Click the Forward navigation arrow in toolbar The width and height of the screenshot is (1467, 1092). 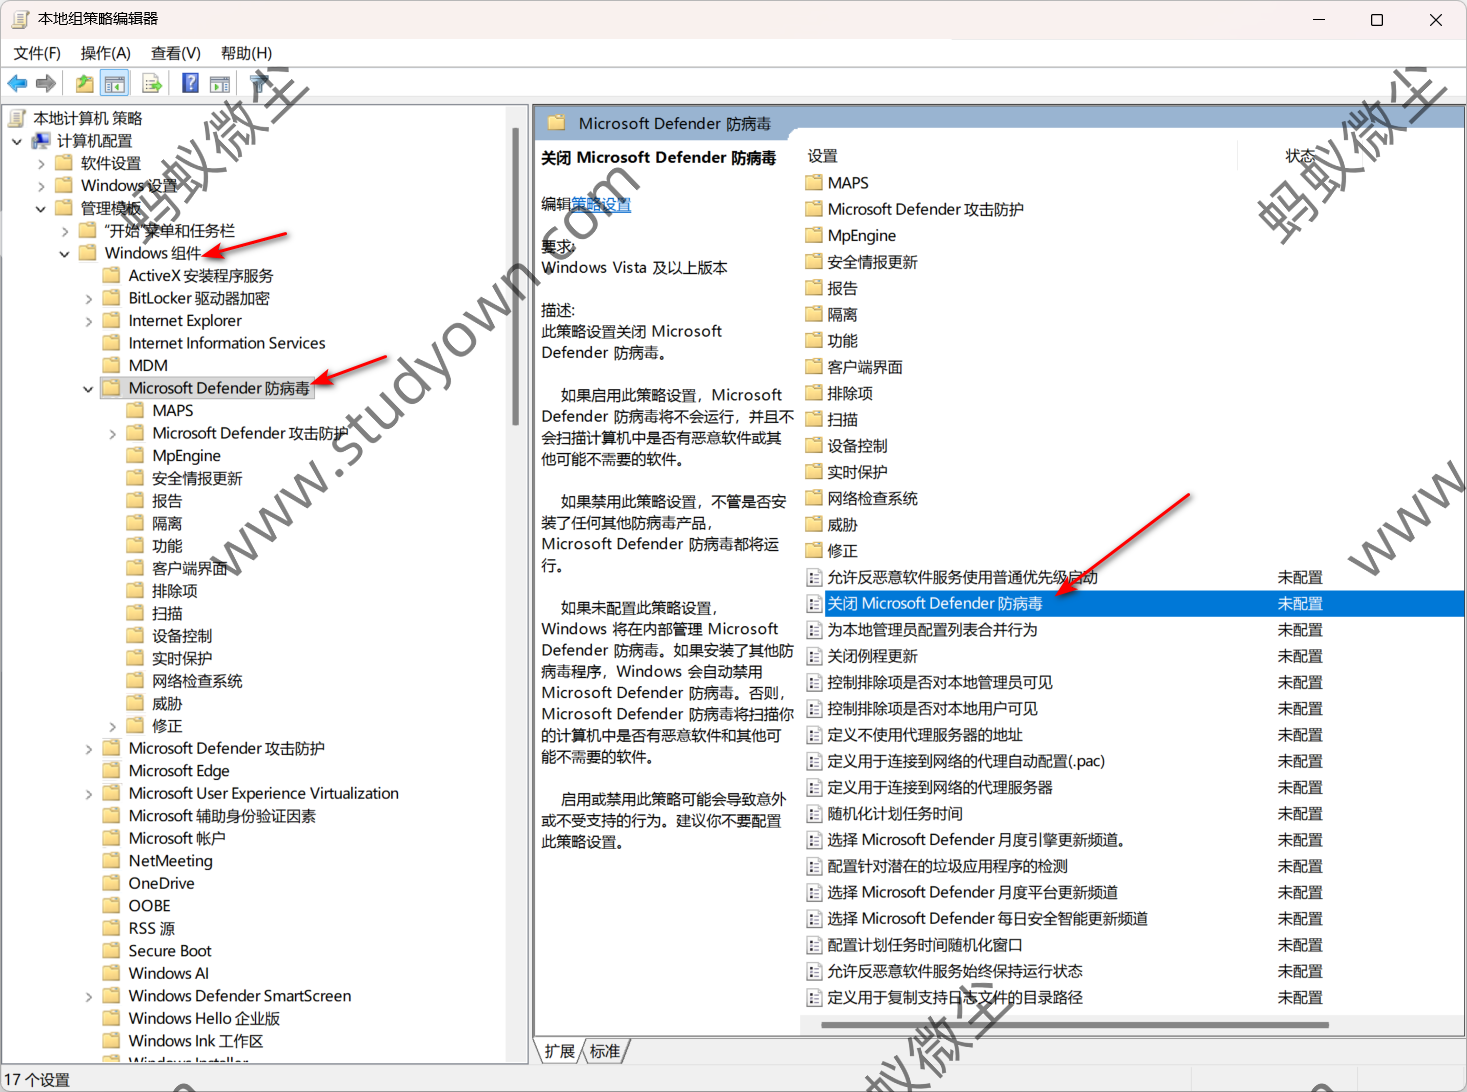(45, 83)
